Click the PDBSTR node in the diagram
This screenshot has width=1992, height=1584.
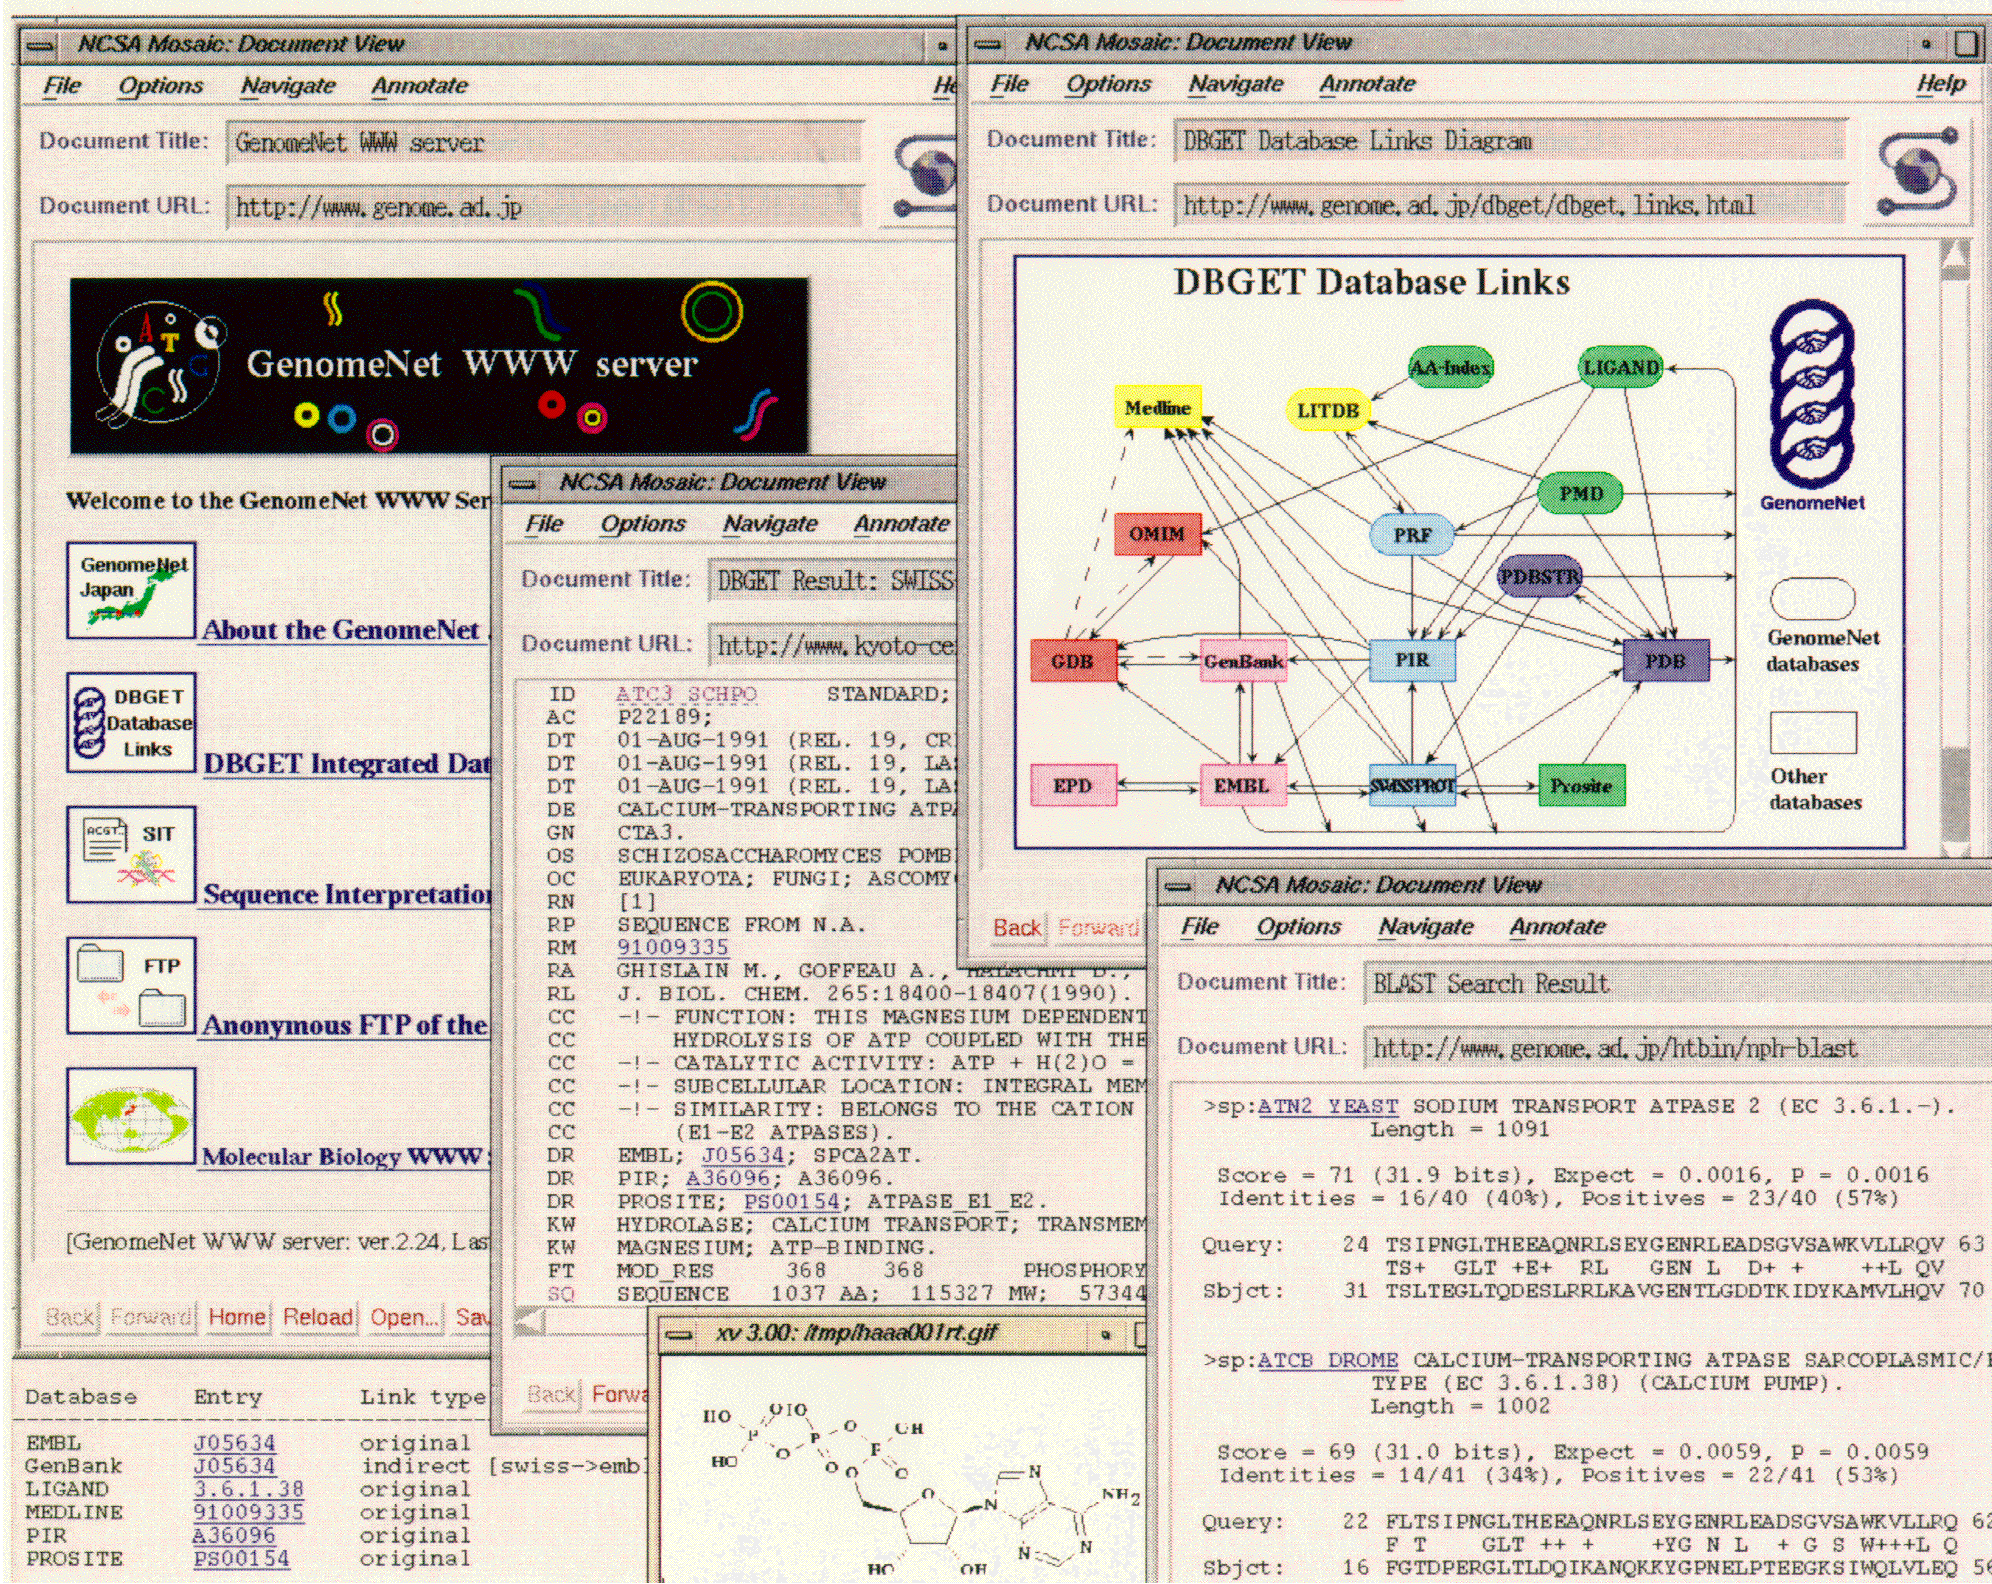pyautogui.click(x=1540, y=576)
